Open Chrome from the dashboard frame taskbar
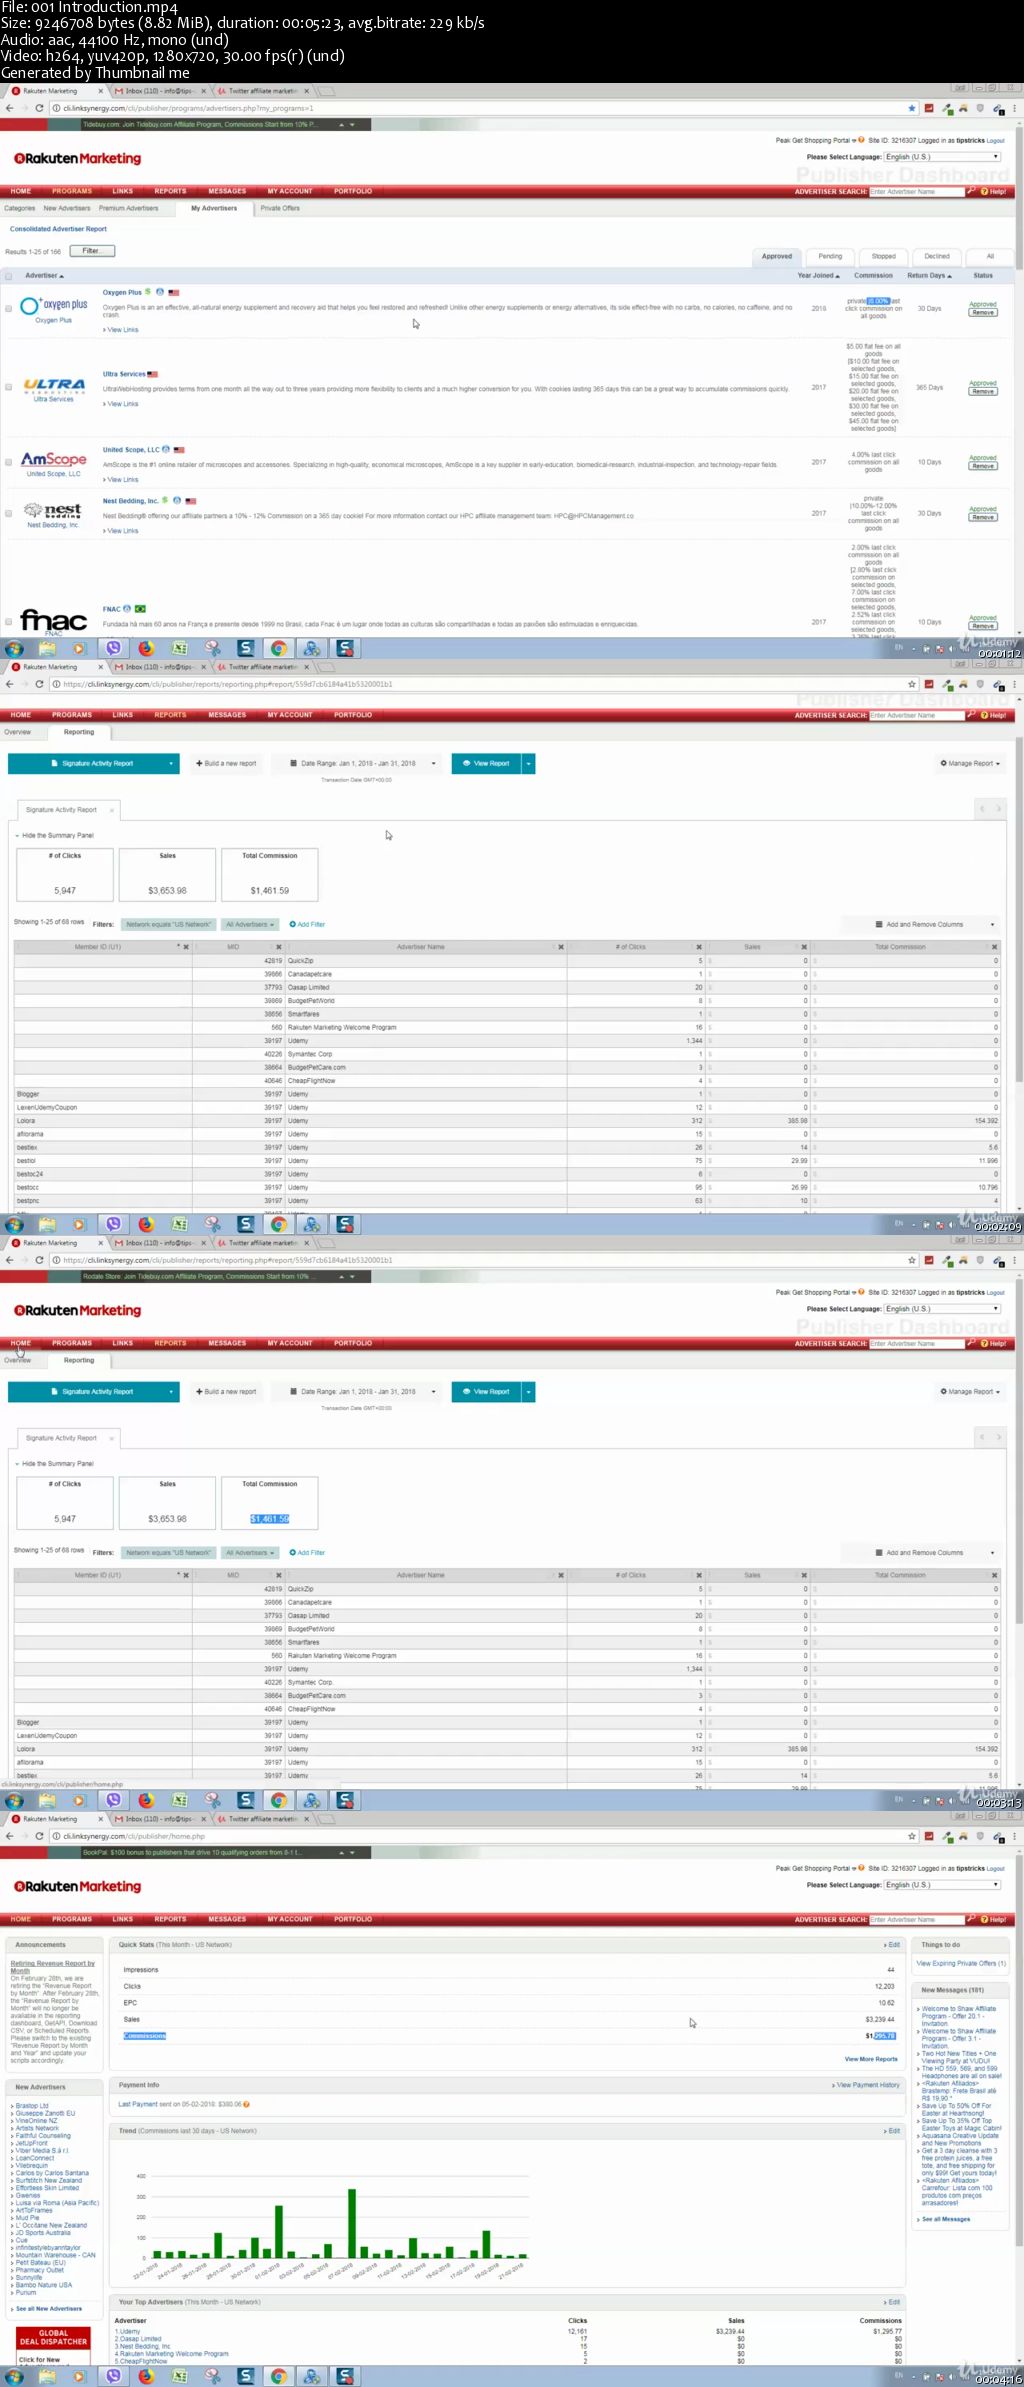Screen dimensions: 1024x2387 [x=279, y=2376]
